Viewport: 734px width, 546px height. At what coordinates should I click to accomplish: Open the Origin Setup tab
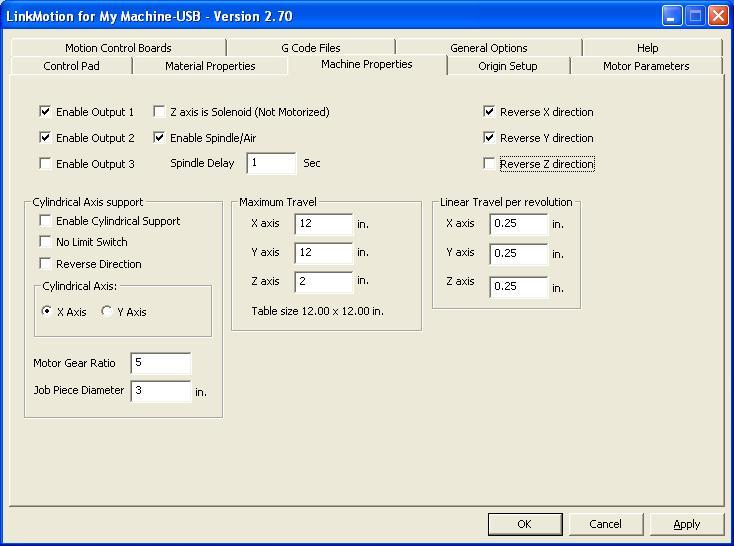click(x=507, y=66)
